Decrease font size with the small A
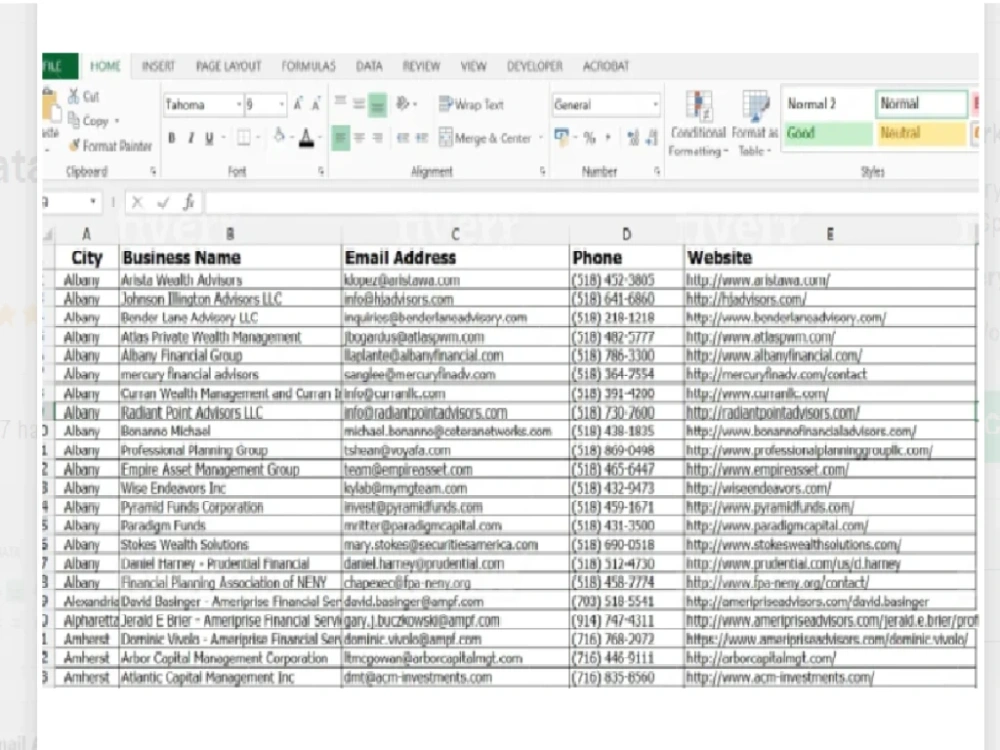Image resolution: width=1000 pixels, height=750 pixels. coord(316,105)
